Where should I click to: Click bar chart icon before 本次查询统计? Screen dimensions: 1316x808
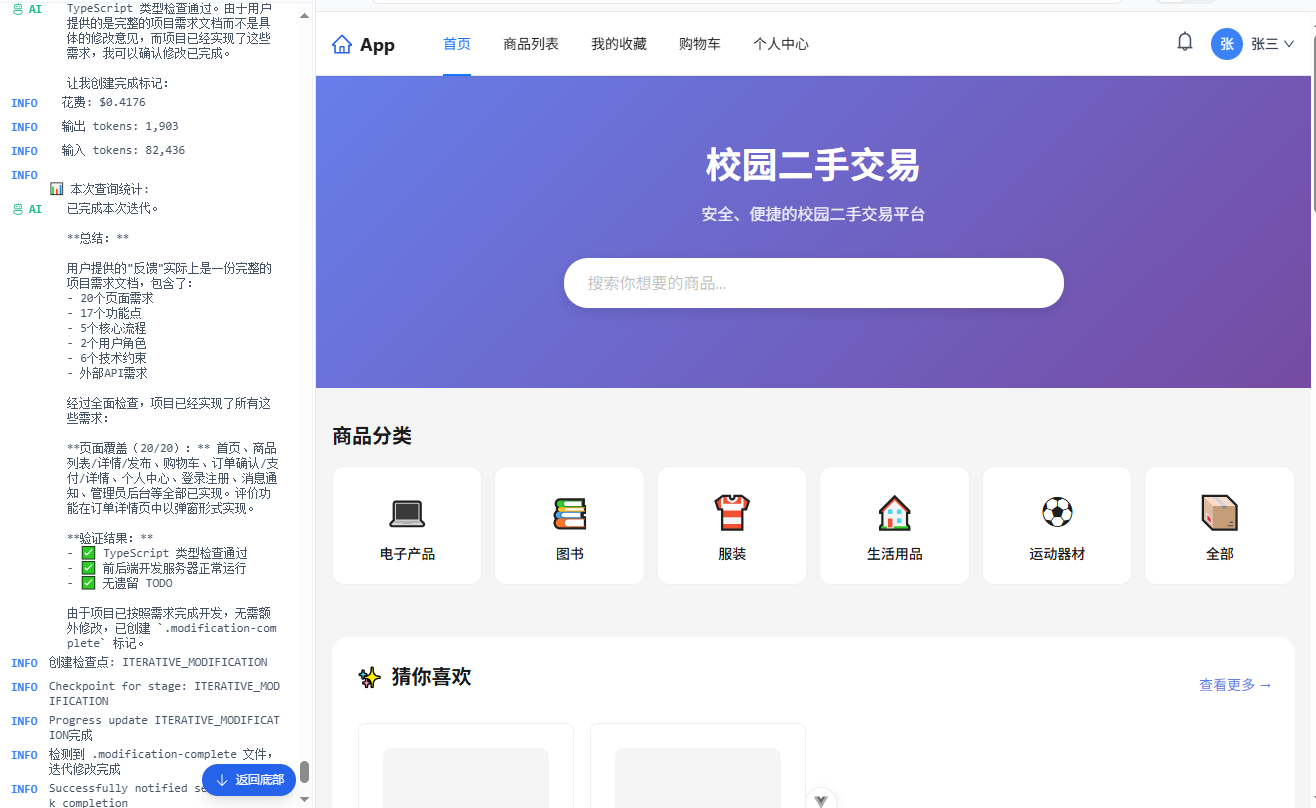[57, 189]
